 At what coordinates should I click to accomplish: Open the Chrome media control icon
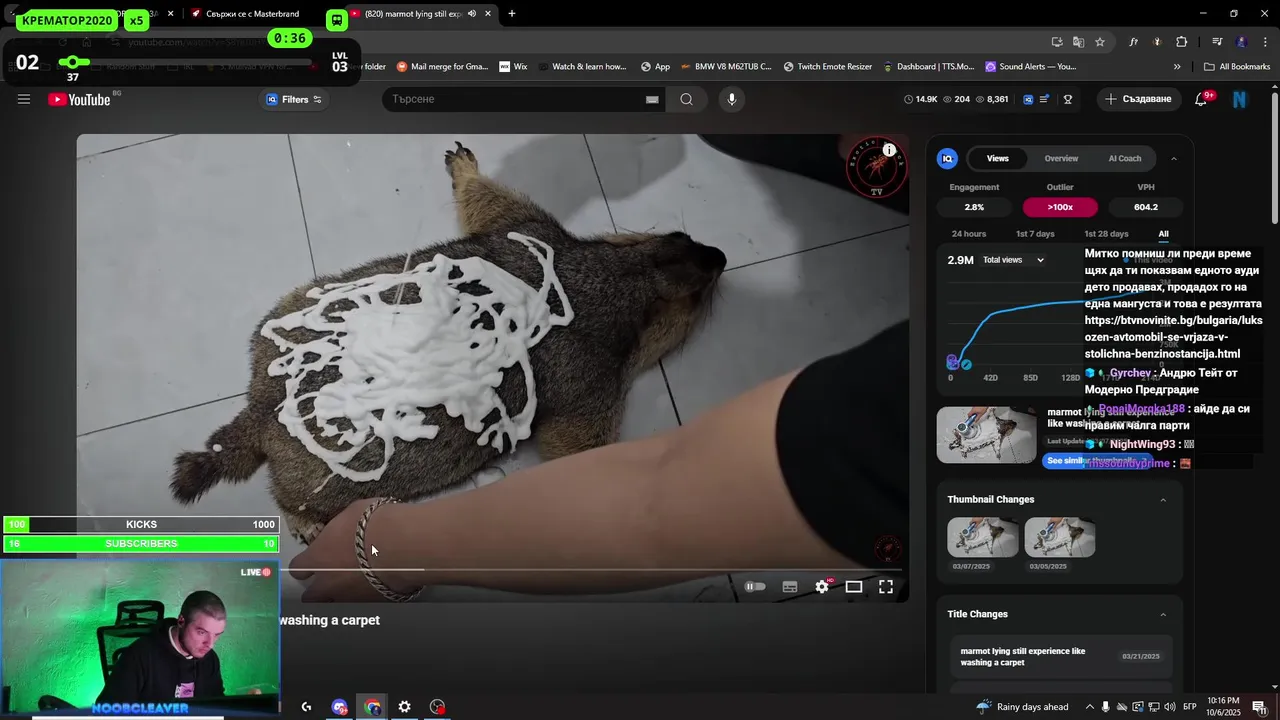(x=1217, y=42)
